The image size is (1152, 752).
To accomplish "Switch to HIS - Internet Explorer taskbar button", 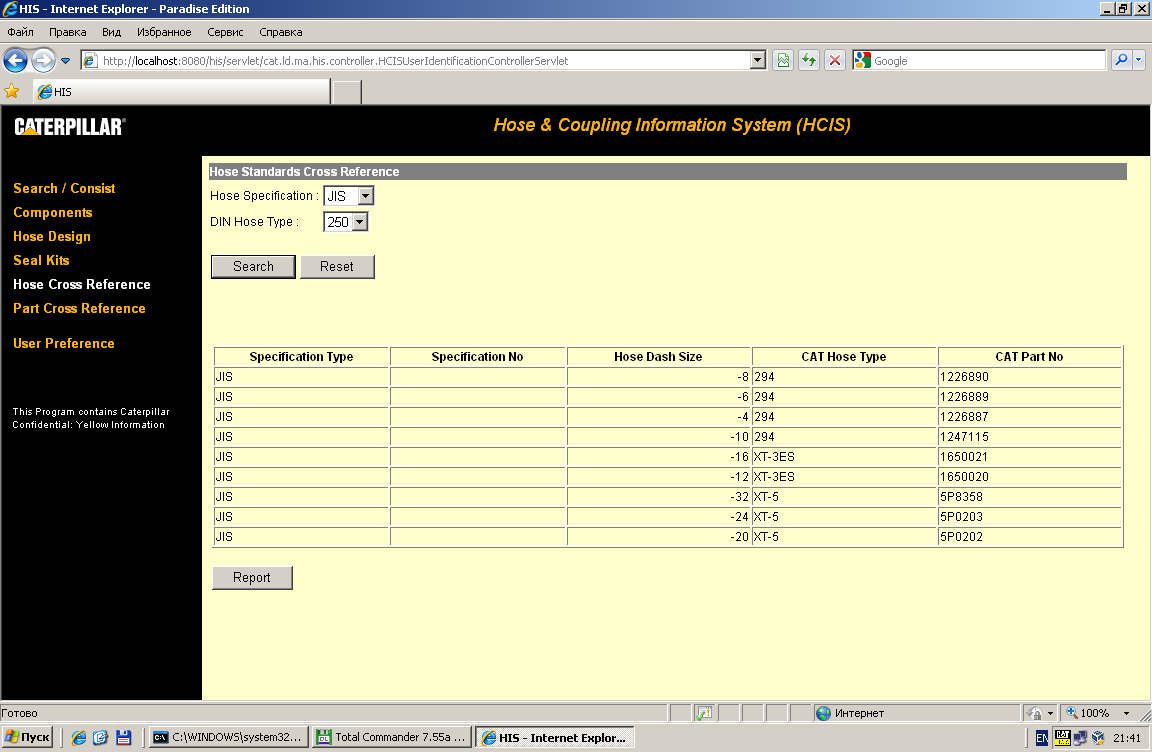I will pos(555,737).
